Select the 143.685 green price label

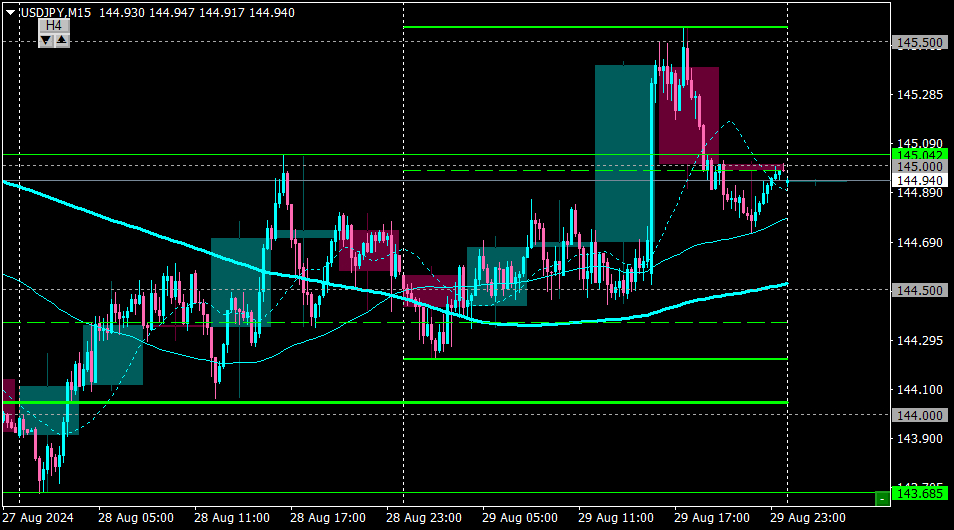919,493
